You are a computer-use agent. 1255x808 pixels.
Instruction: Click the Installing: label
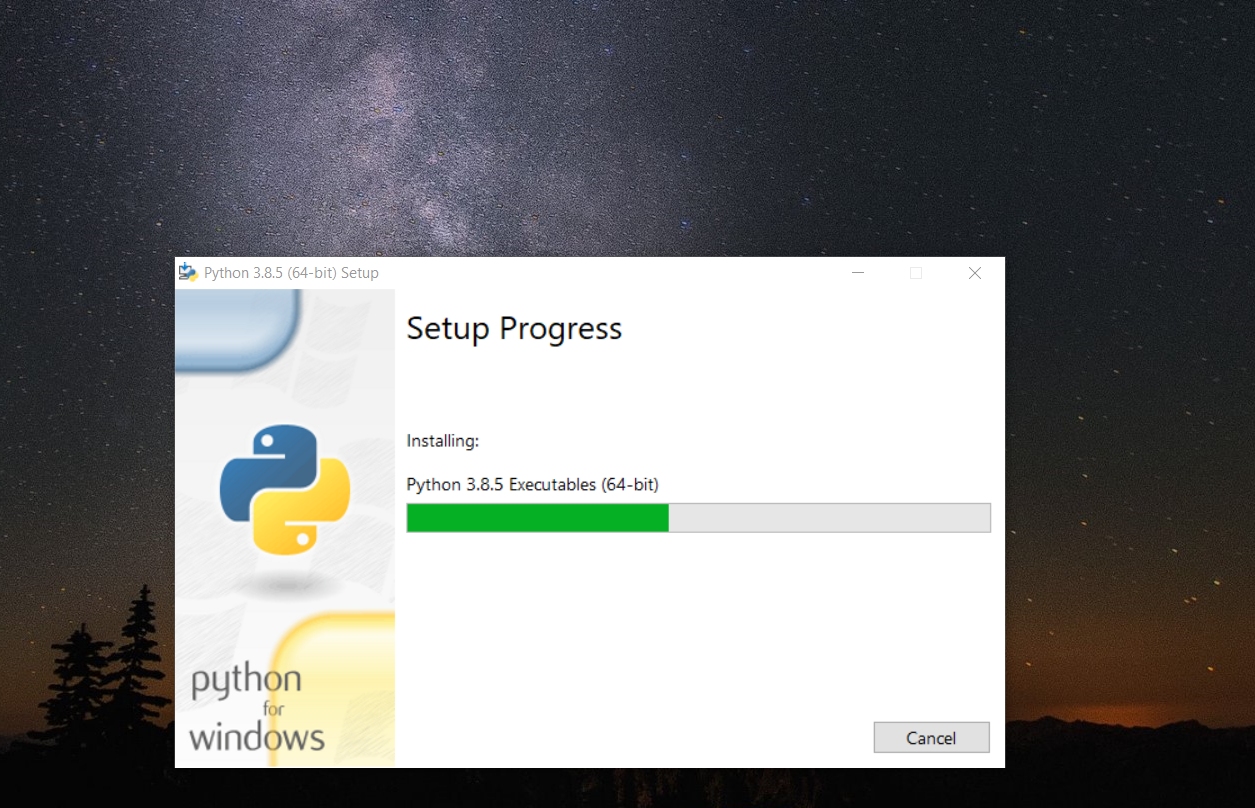pyautogui.click(x=443, y=441)
